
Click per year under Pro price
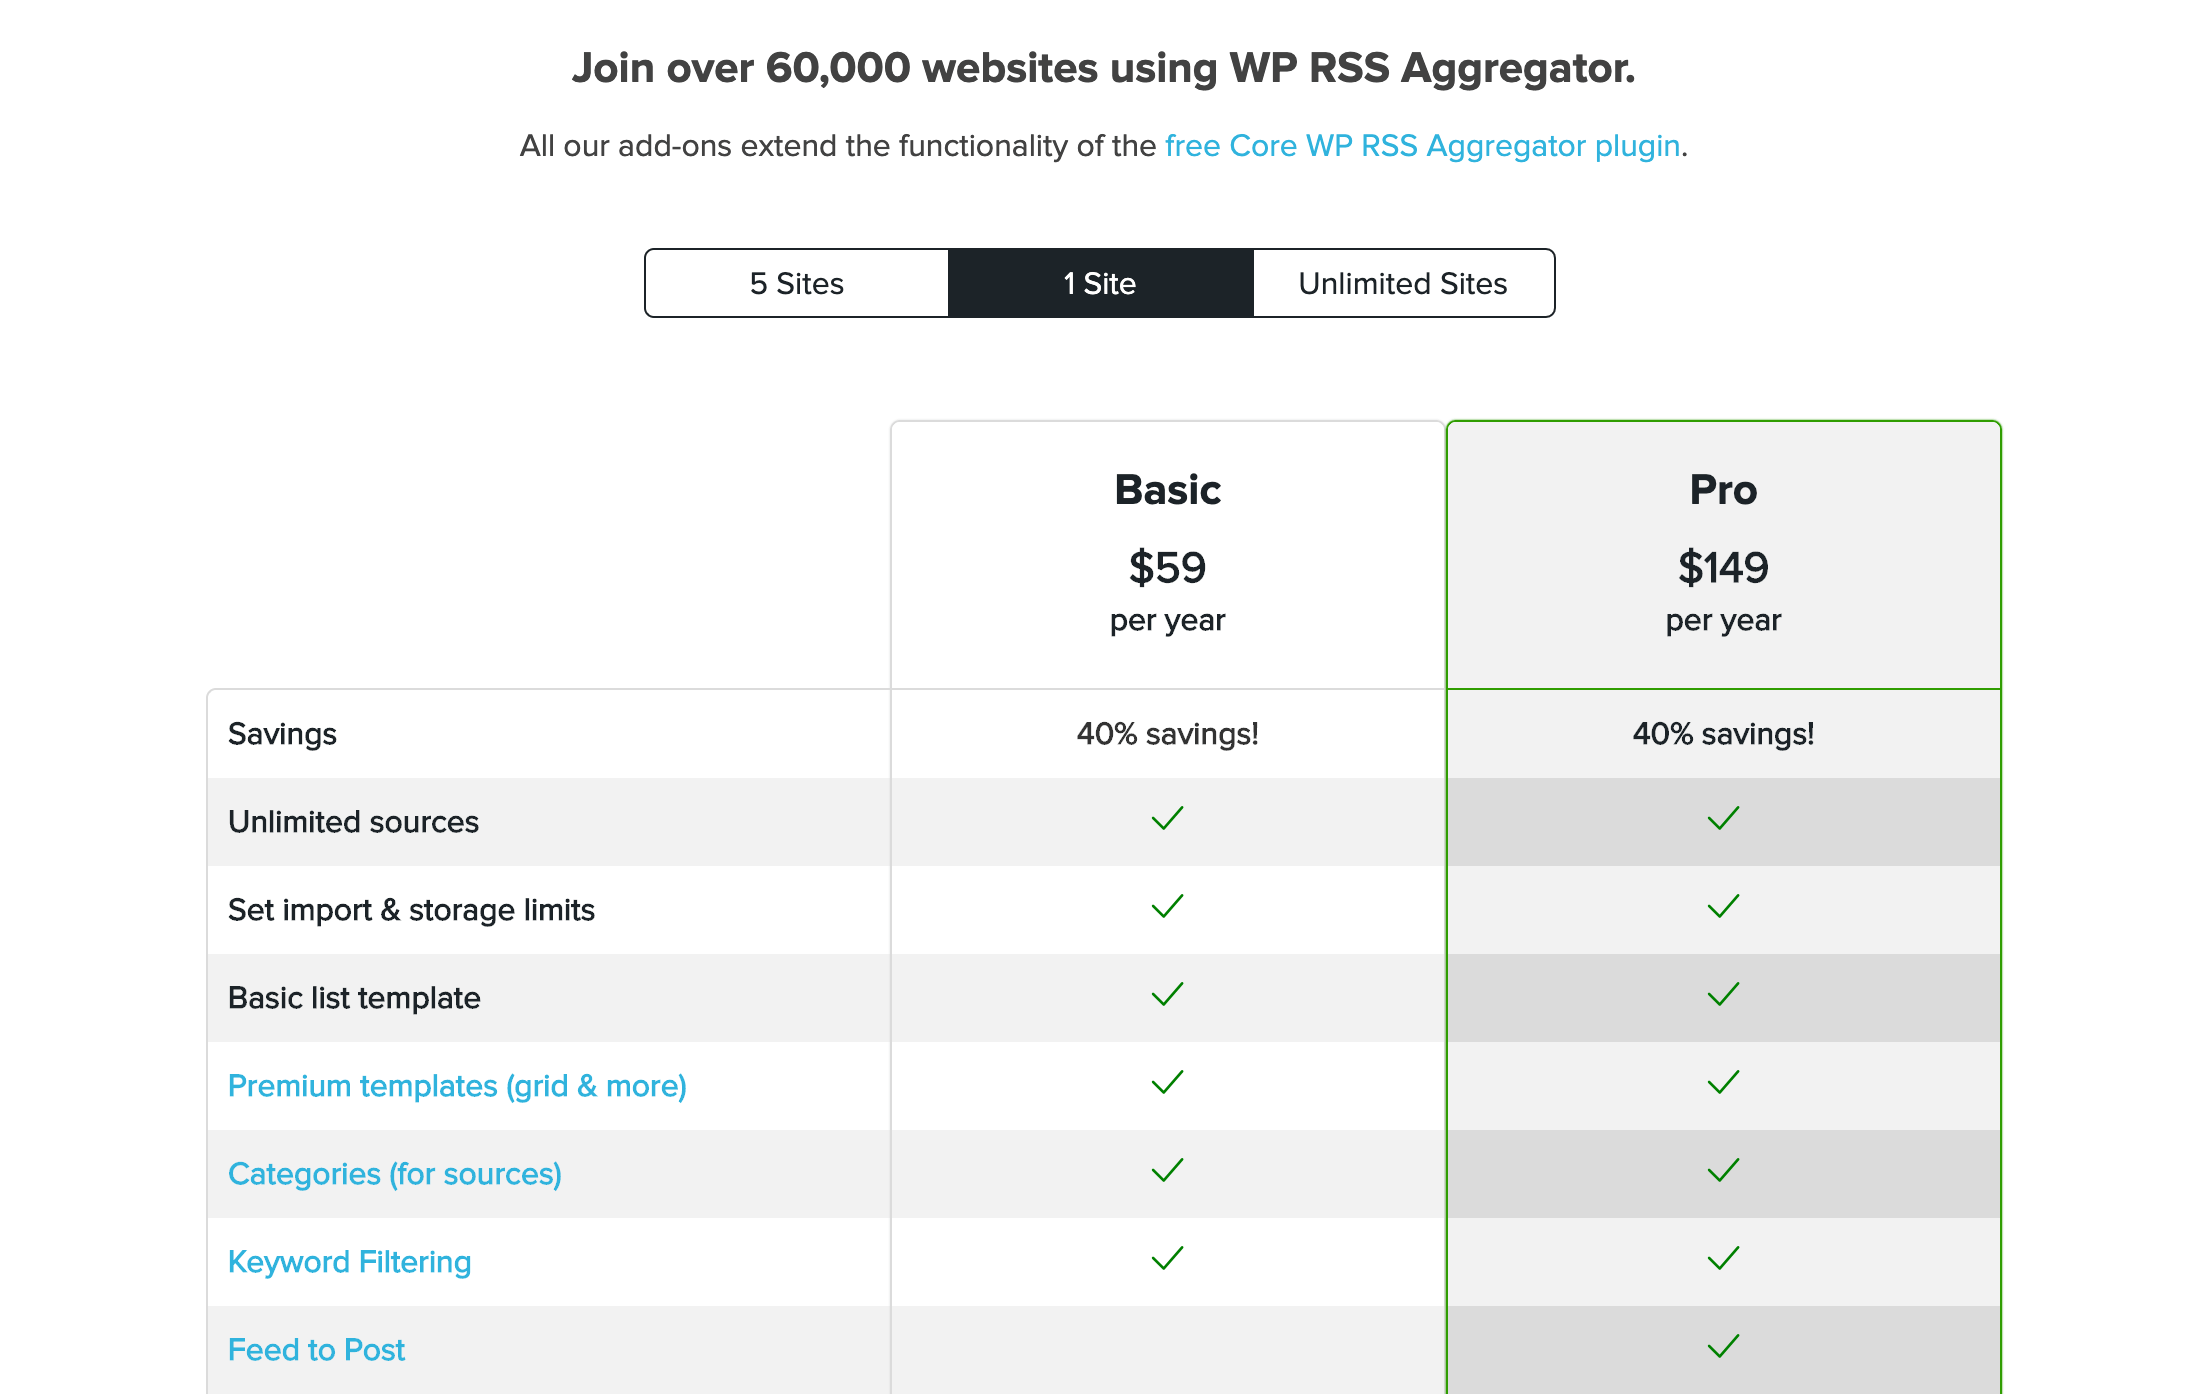[x=1723, y=621]
